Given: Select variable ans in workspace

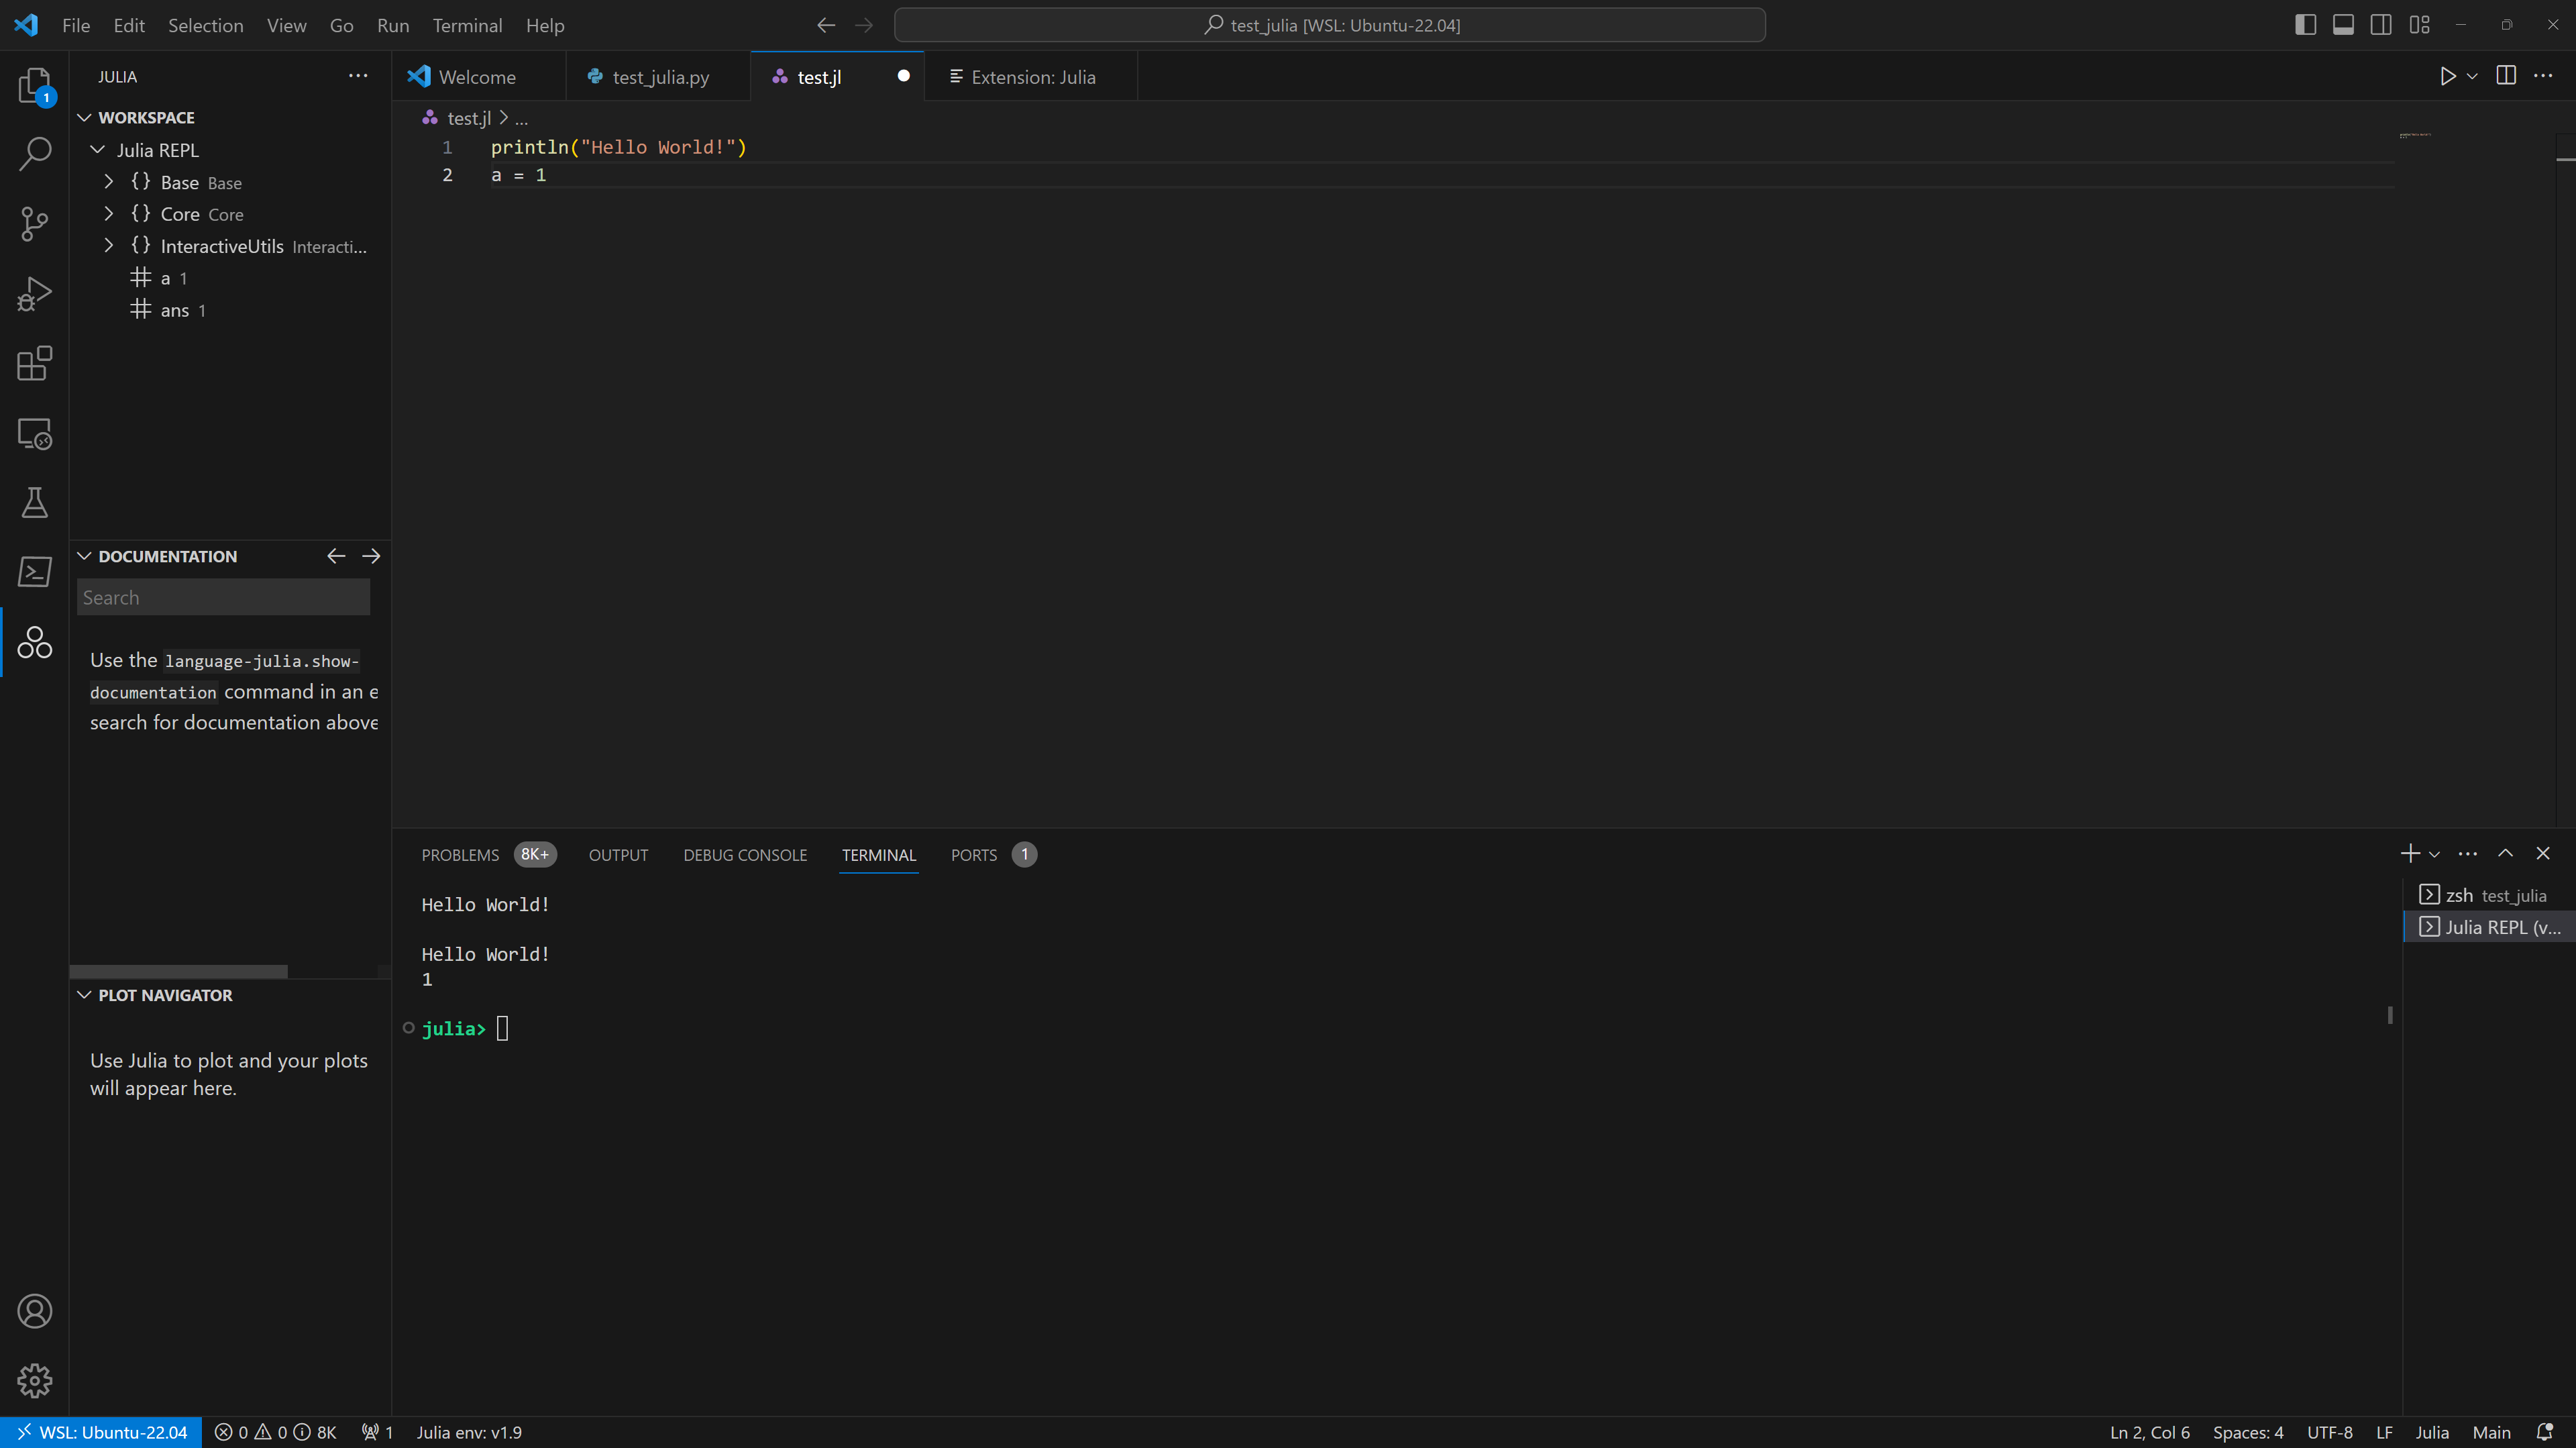Looking at the screenshot, I should pos(230,310).
